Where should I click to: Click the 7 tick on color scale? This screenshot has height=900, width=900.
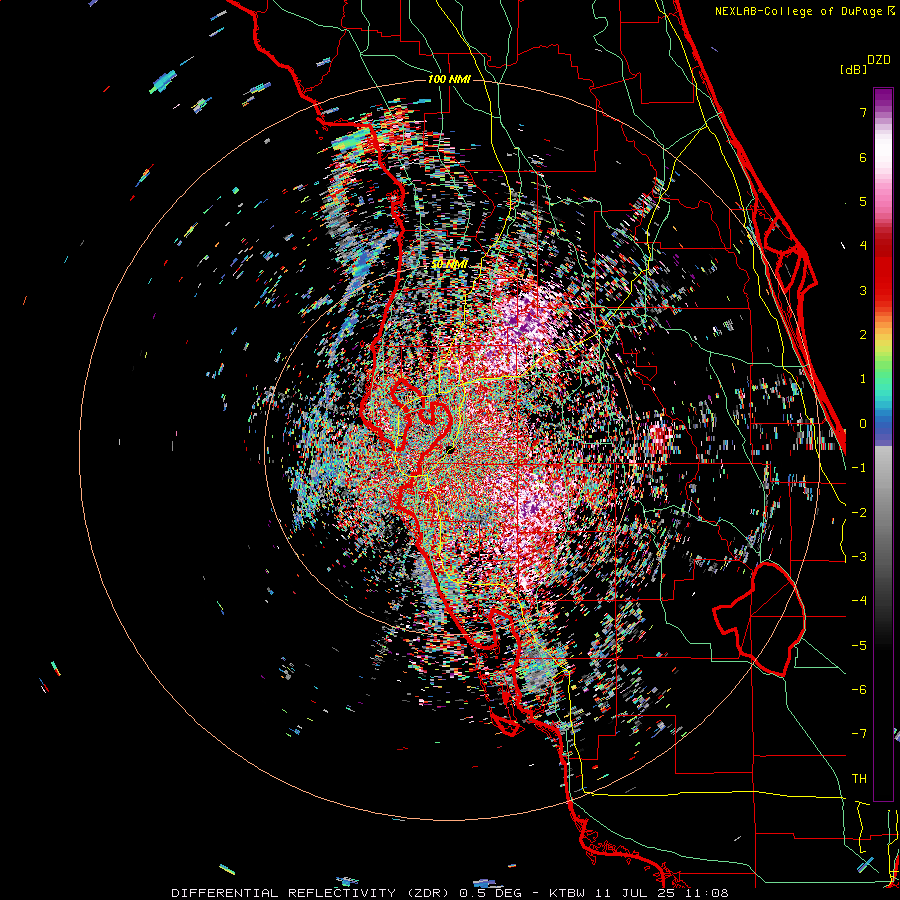(863, 112)
